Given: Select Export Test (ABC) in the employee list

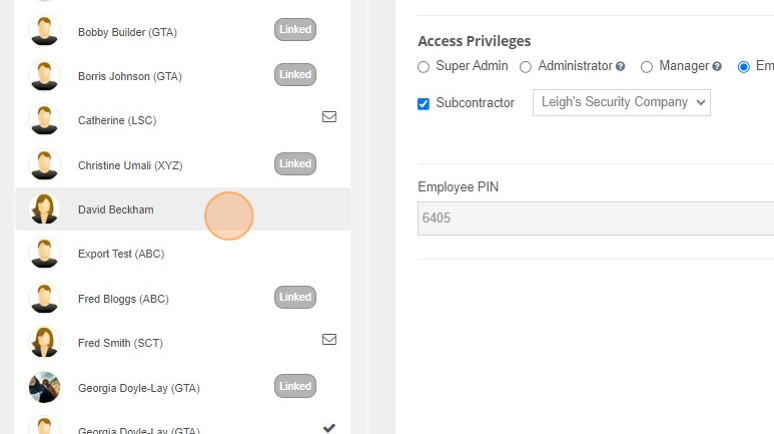Looking at the screenshot, I should 183,253.
